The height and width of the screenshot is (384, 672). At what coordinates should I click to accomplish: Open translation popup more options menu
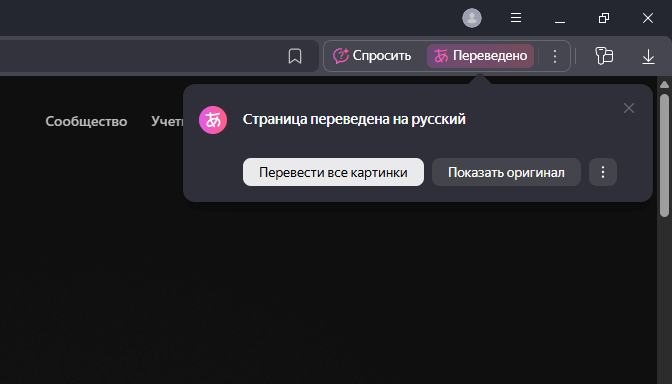coord(603,172)
